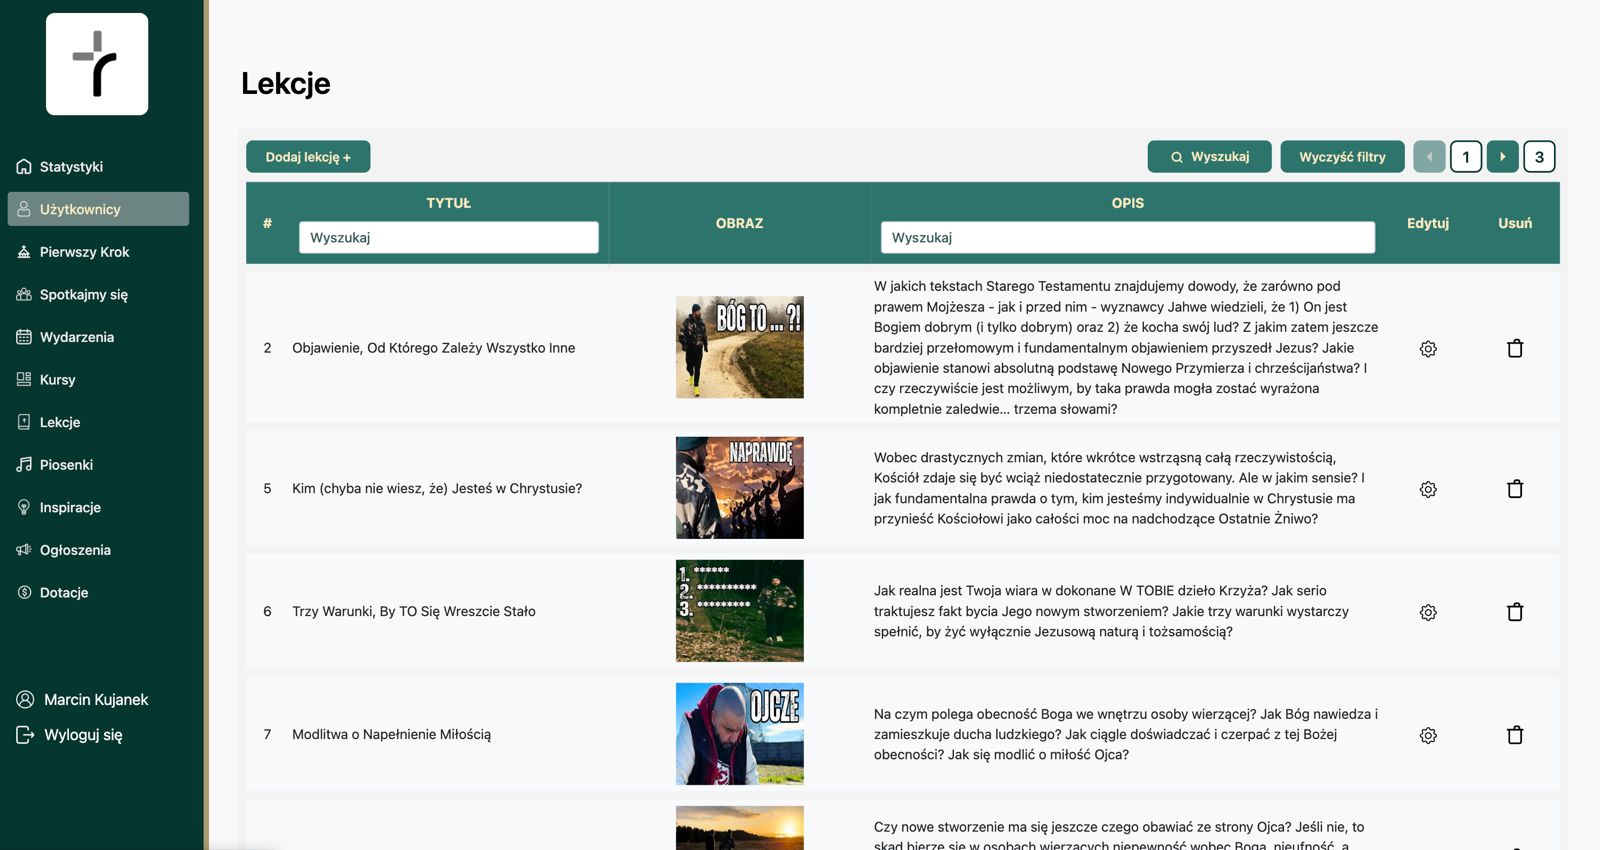Click the gear icon for Modlitwa o Napełnienie Miłością

click(1428, 735)
